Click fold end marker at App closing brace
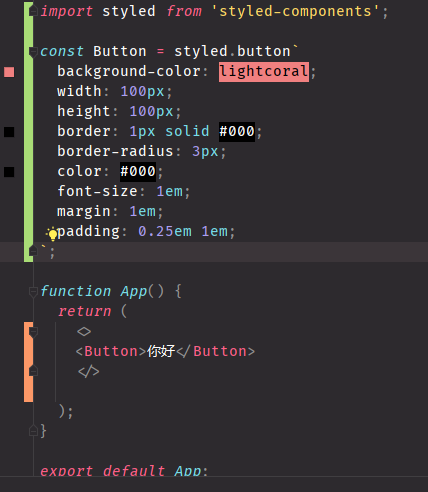 click(x=33, y=431)
